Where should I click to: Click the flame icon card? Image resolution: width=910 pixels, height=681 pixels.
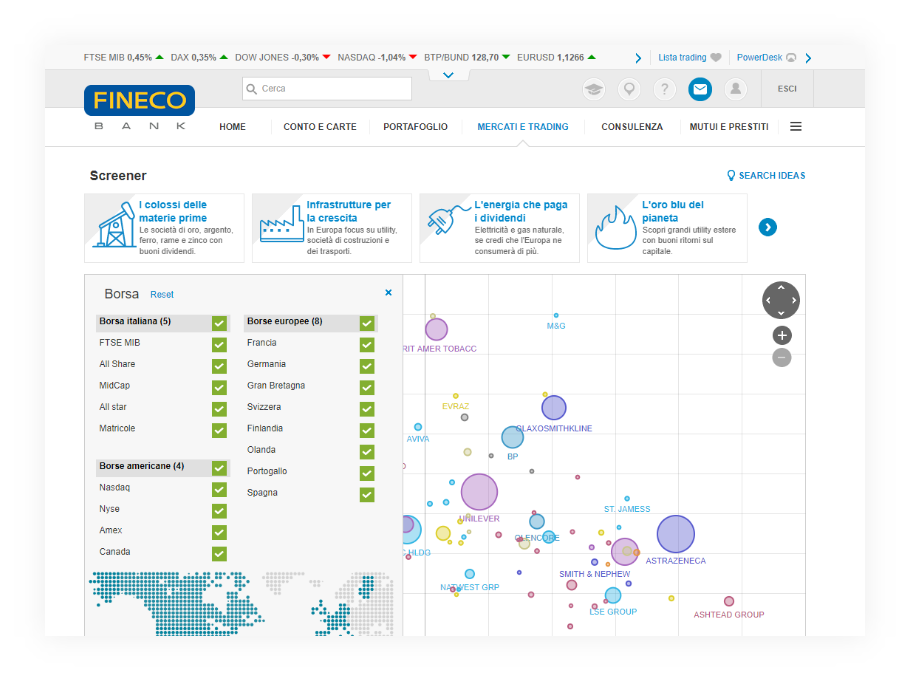pos(615,228)
